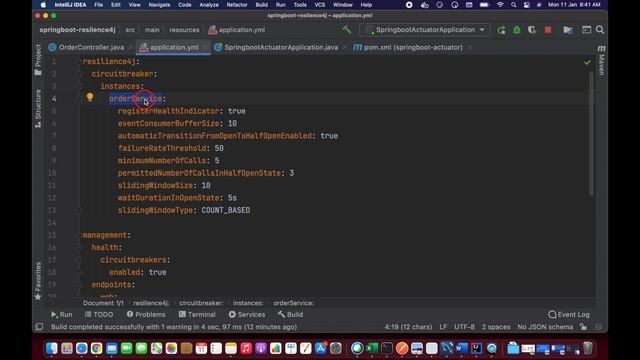
Task: Open the Structure tool window
Action: [38, 108]
